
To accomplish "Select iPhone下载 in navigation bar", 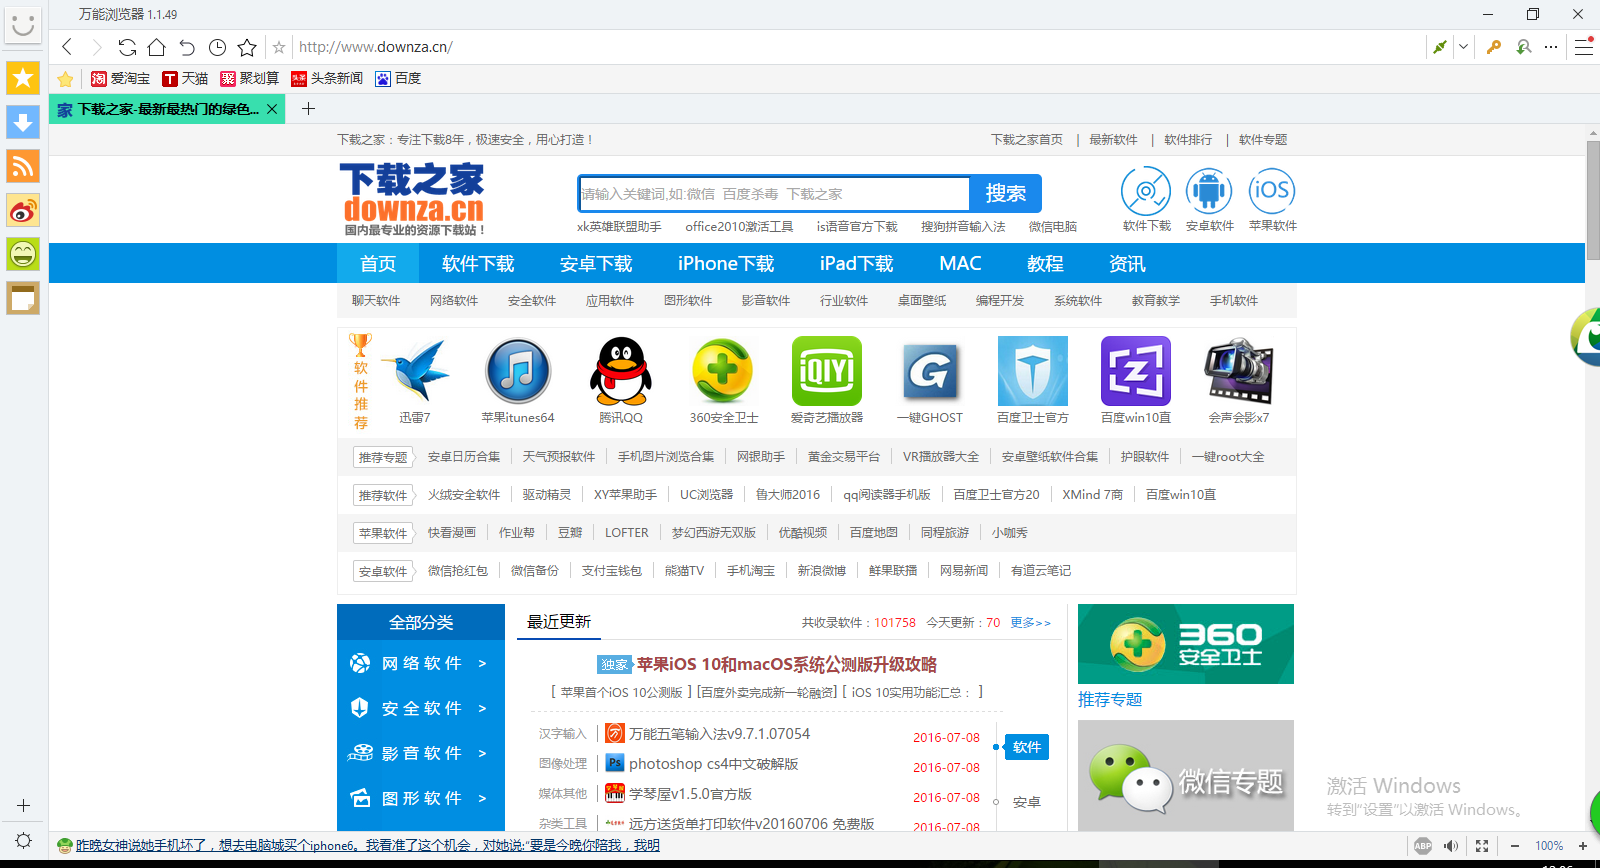I will click(726, 263).
